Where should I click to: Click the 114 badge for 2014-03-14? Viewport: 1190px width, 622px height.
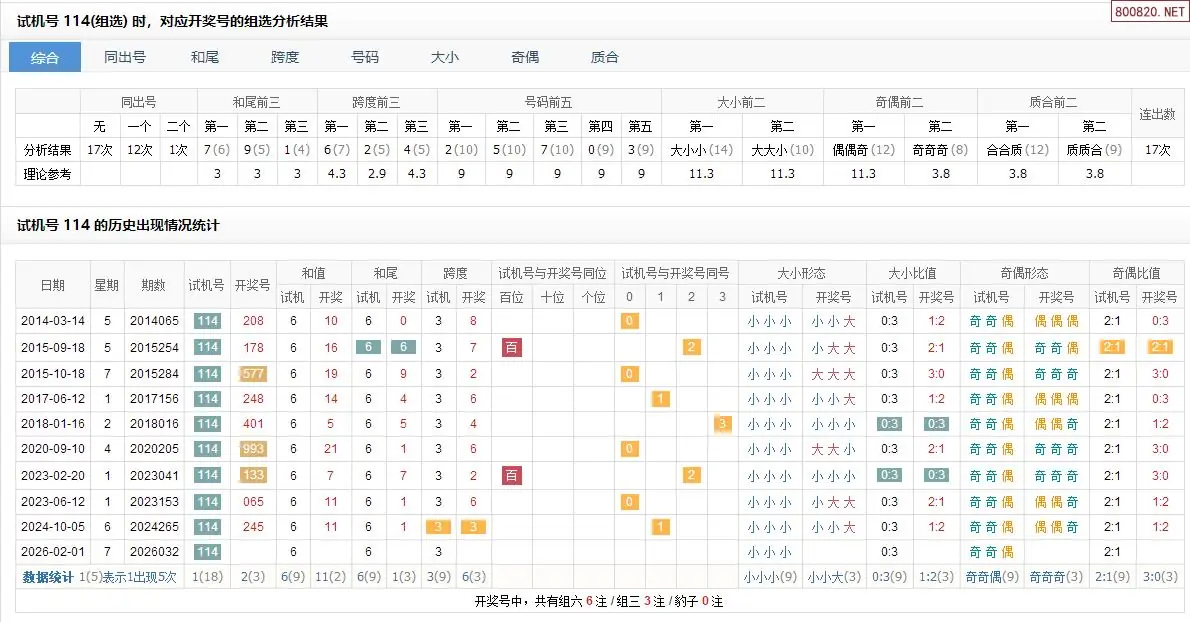tap(207, 321)
